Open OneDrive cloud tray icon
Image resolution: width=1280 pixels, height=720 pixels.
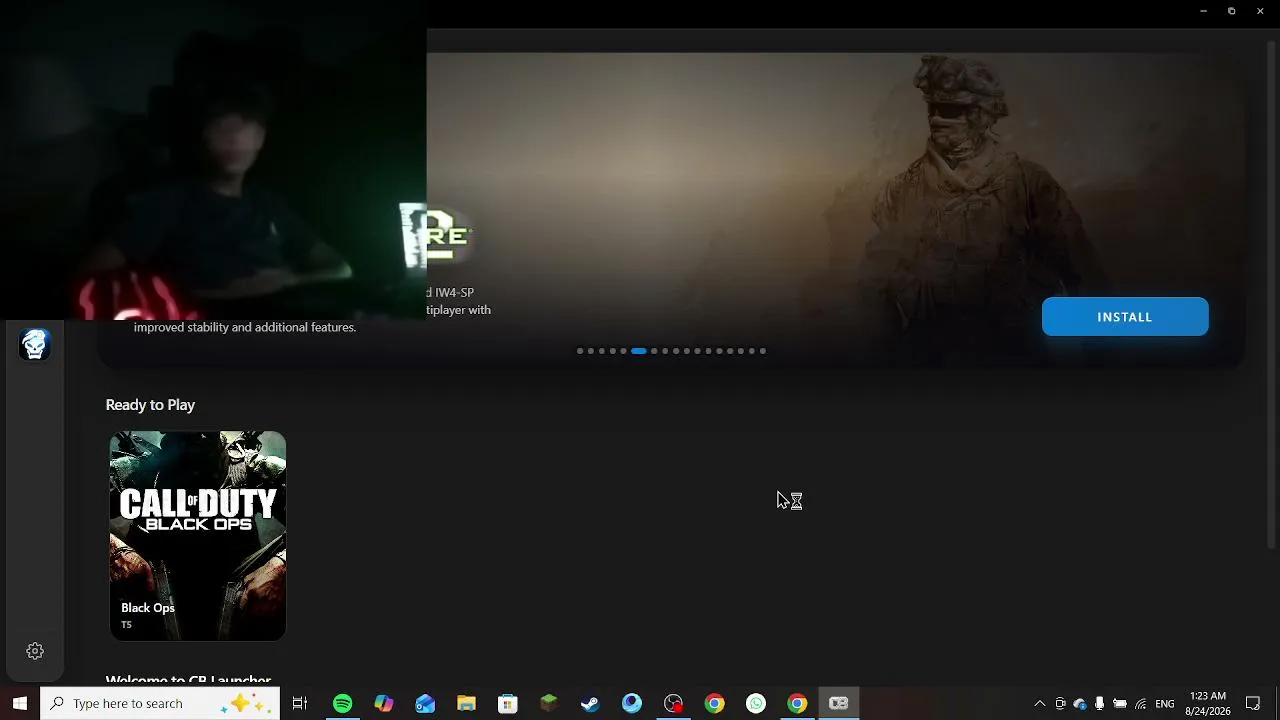1080,703
